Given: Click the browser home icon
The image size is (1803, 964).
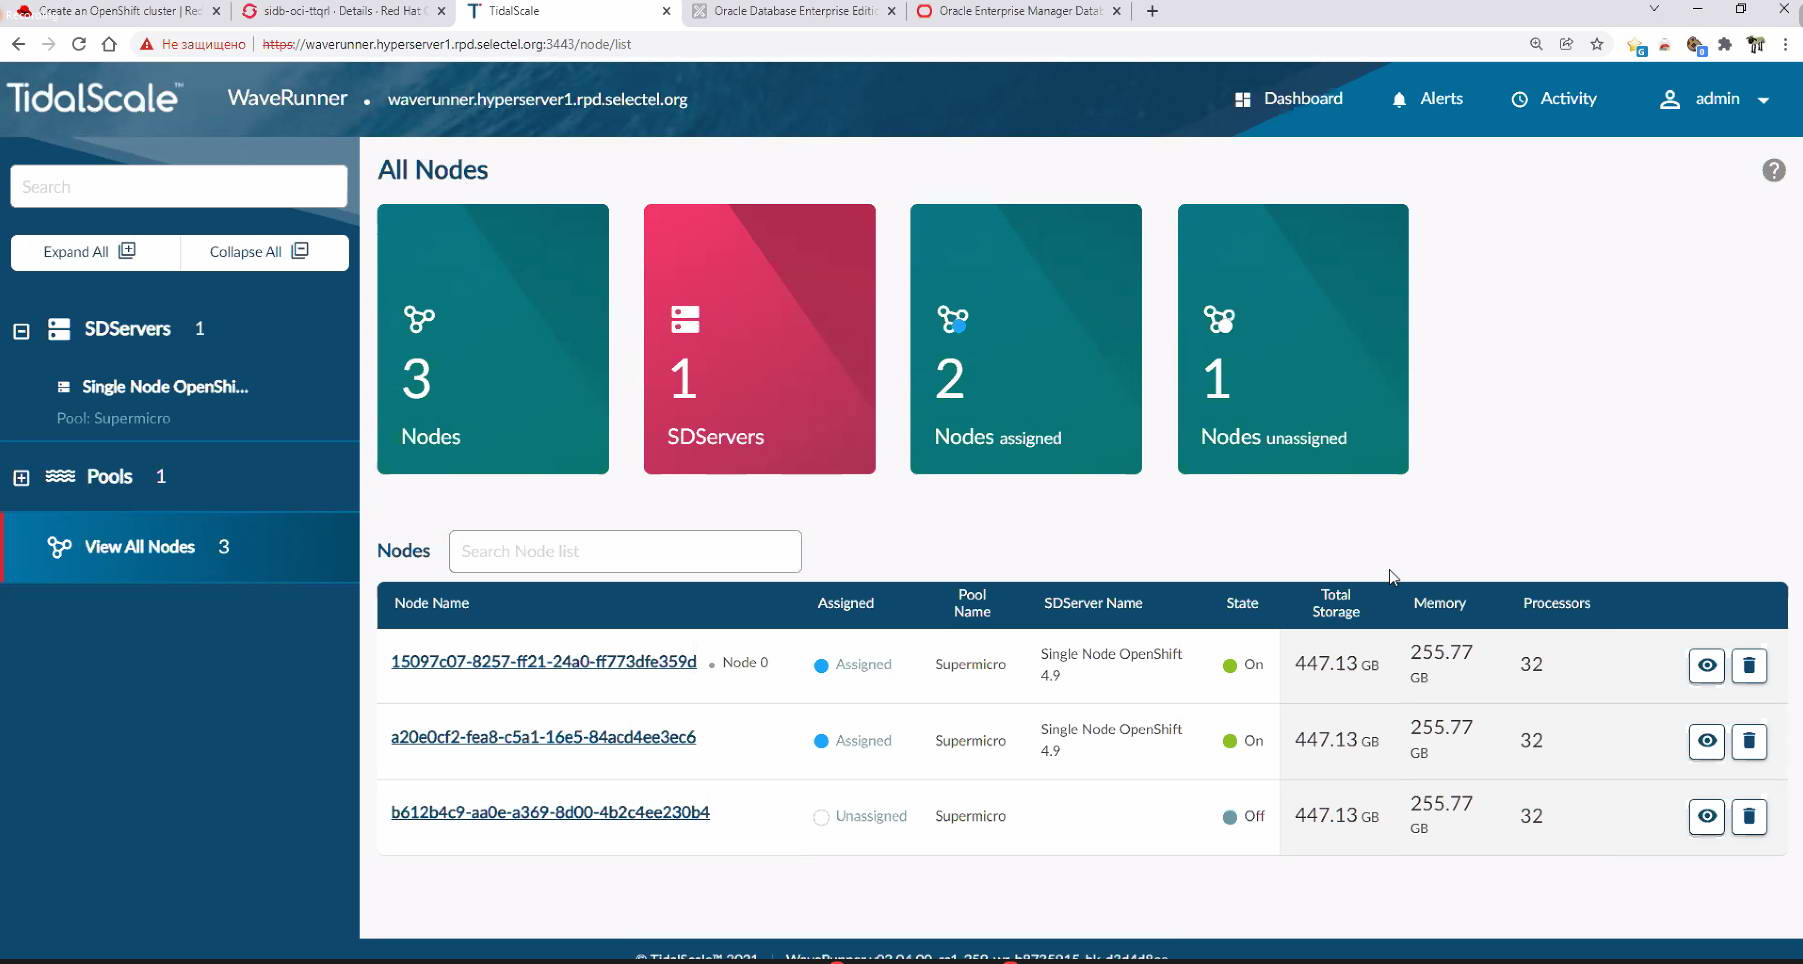Looking at the screenshot, I should pos(109,44).
